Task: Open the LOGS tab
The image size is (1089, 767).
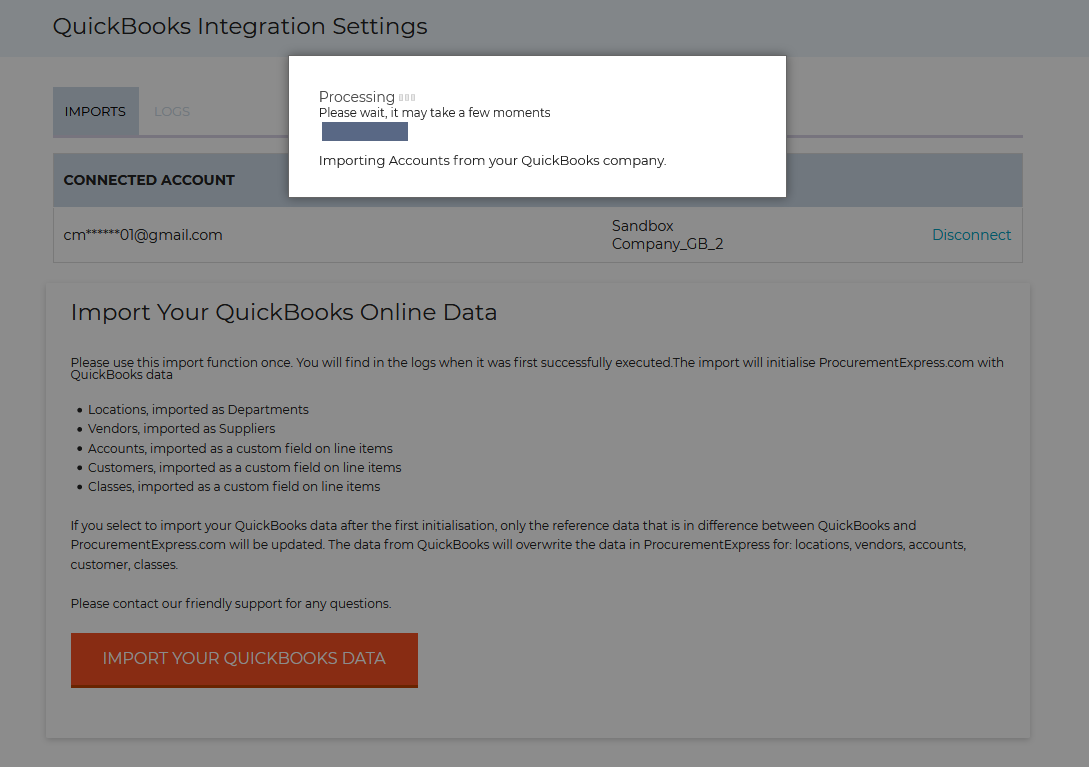Action: (x=172, y=111)
